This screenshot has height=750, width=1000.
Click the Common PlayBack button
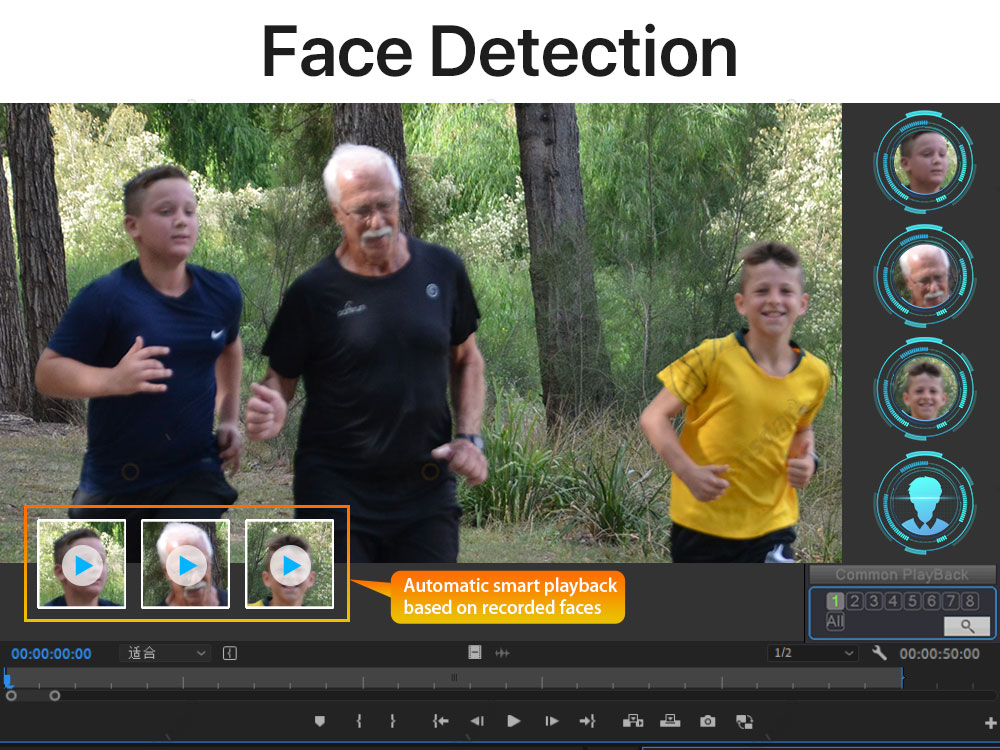click(902, 575)
